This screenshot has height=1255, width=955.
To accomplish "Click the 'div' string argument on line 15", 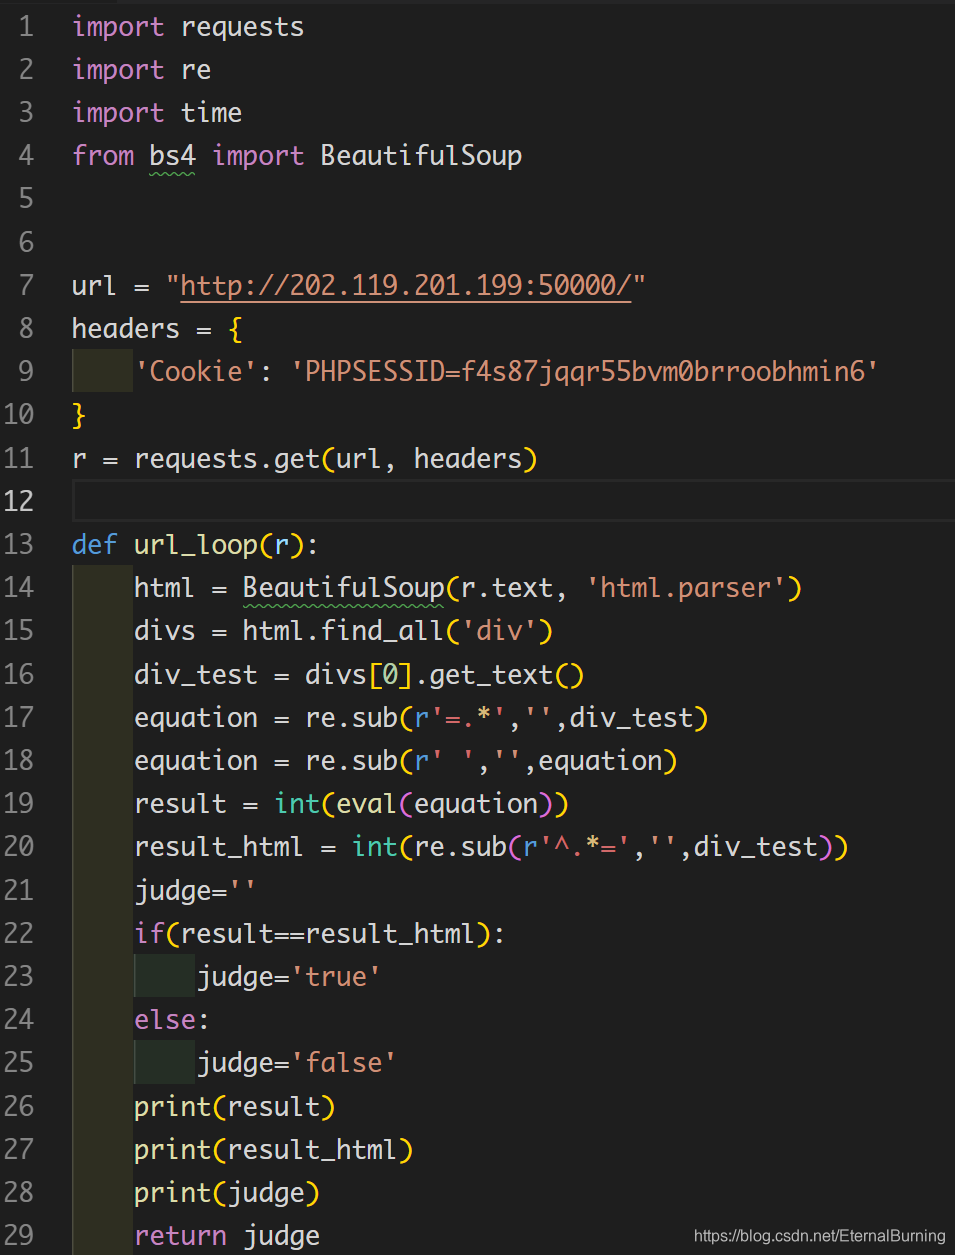I will pyautogui.click(x=498, y=631).
